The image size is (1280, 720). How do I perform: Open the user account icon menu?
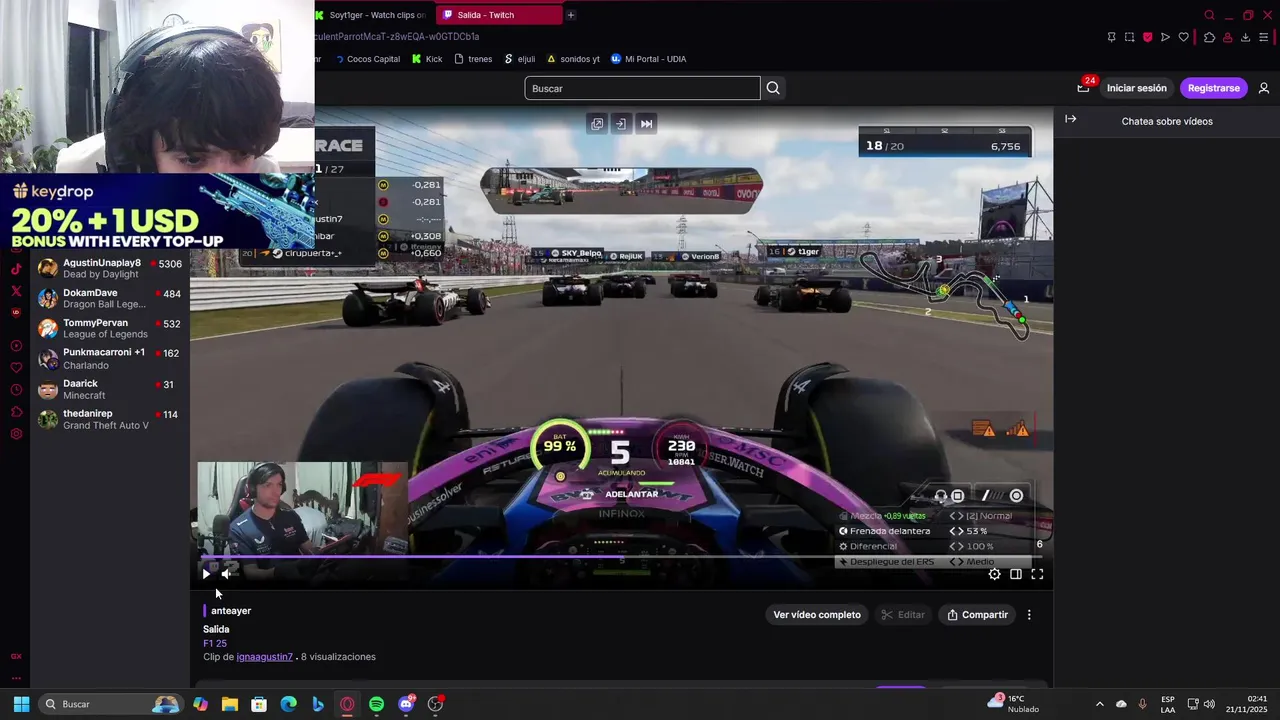point(1264,88)
